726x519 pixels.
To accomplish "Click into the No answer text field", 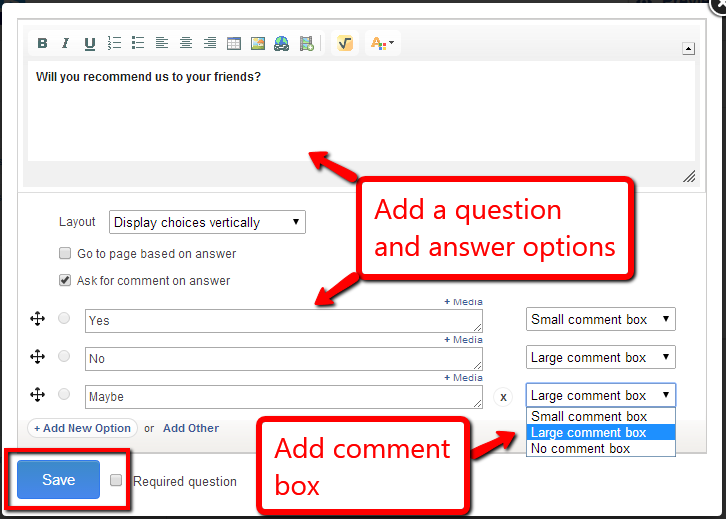I will 283,359.
